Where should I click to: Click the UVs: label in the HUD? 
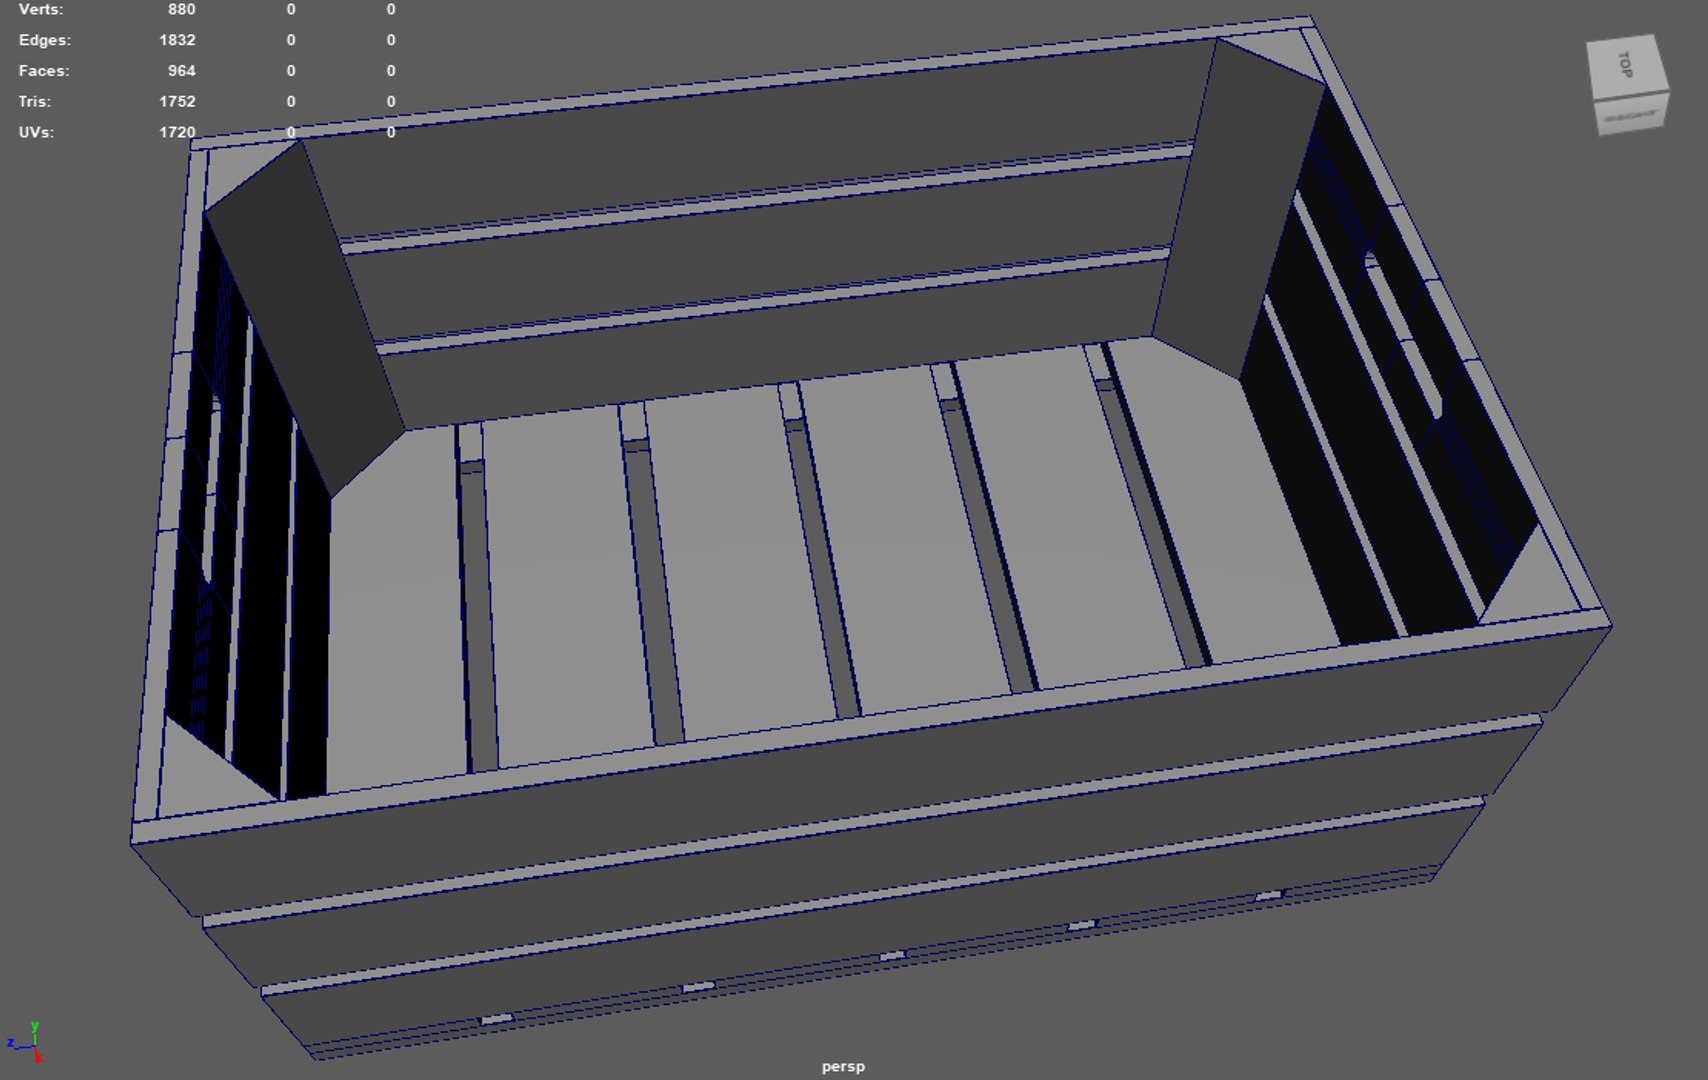pos(36,132)
